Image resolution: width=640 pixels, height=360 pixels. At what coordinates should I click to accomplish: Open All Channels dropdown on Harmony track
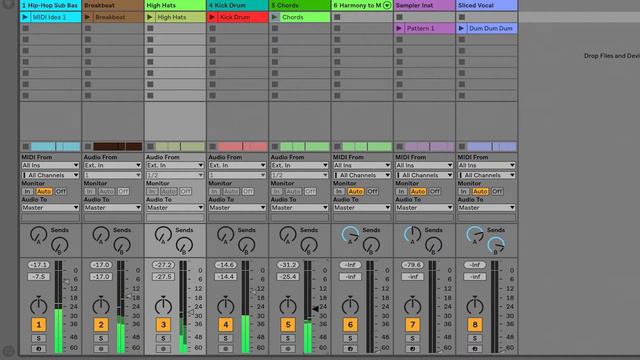(362, 175)
